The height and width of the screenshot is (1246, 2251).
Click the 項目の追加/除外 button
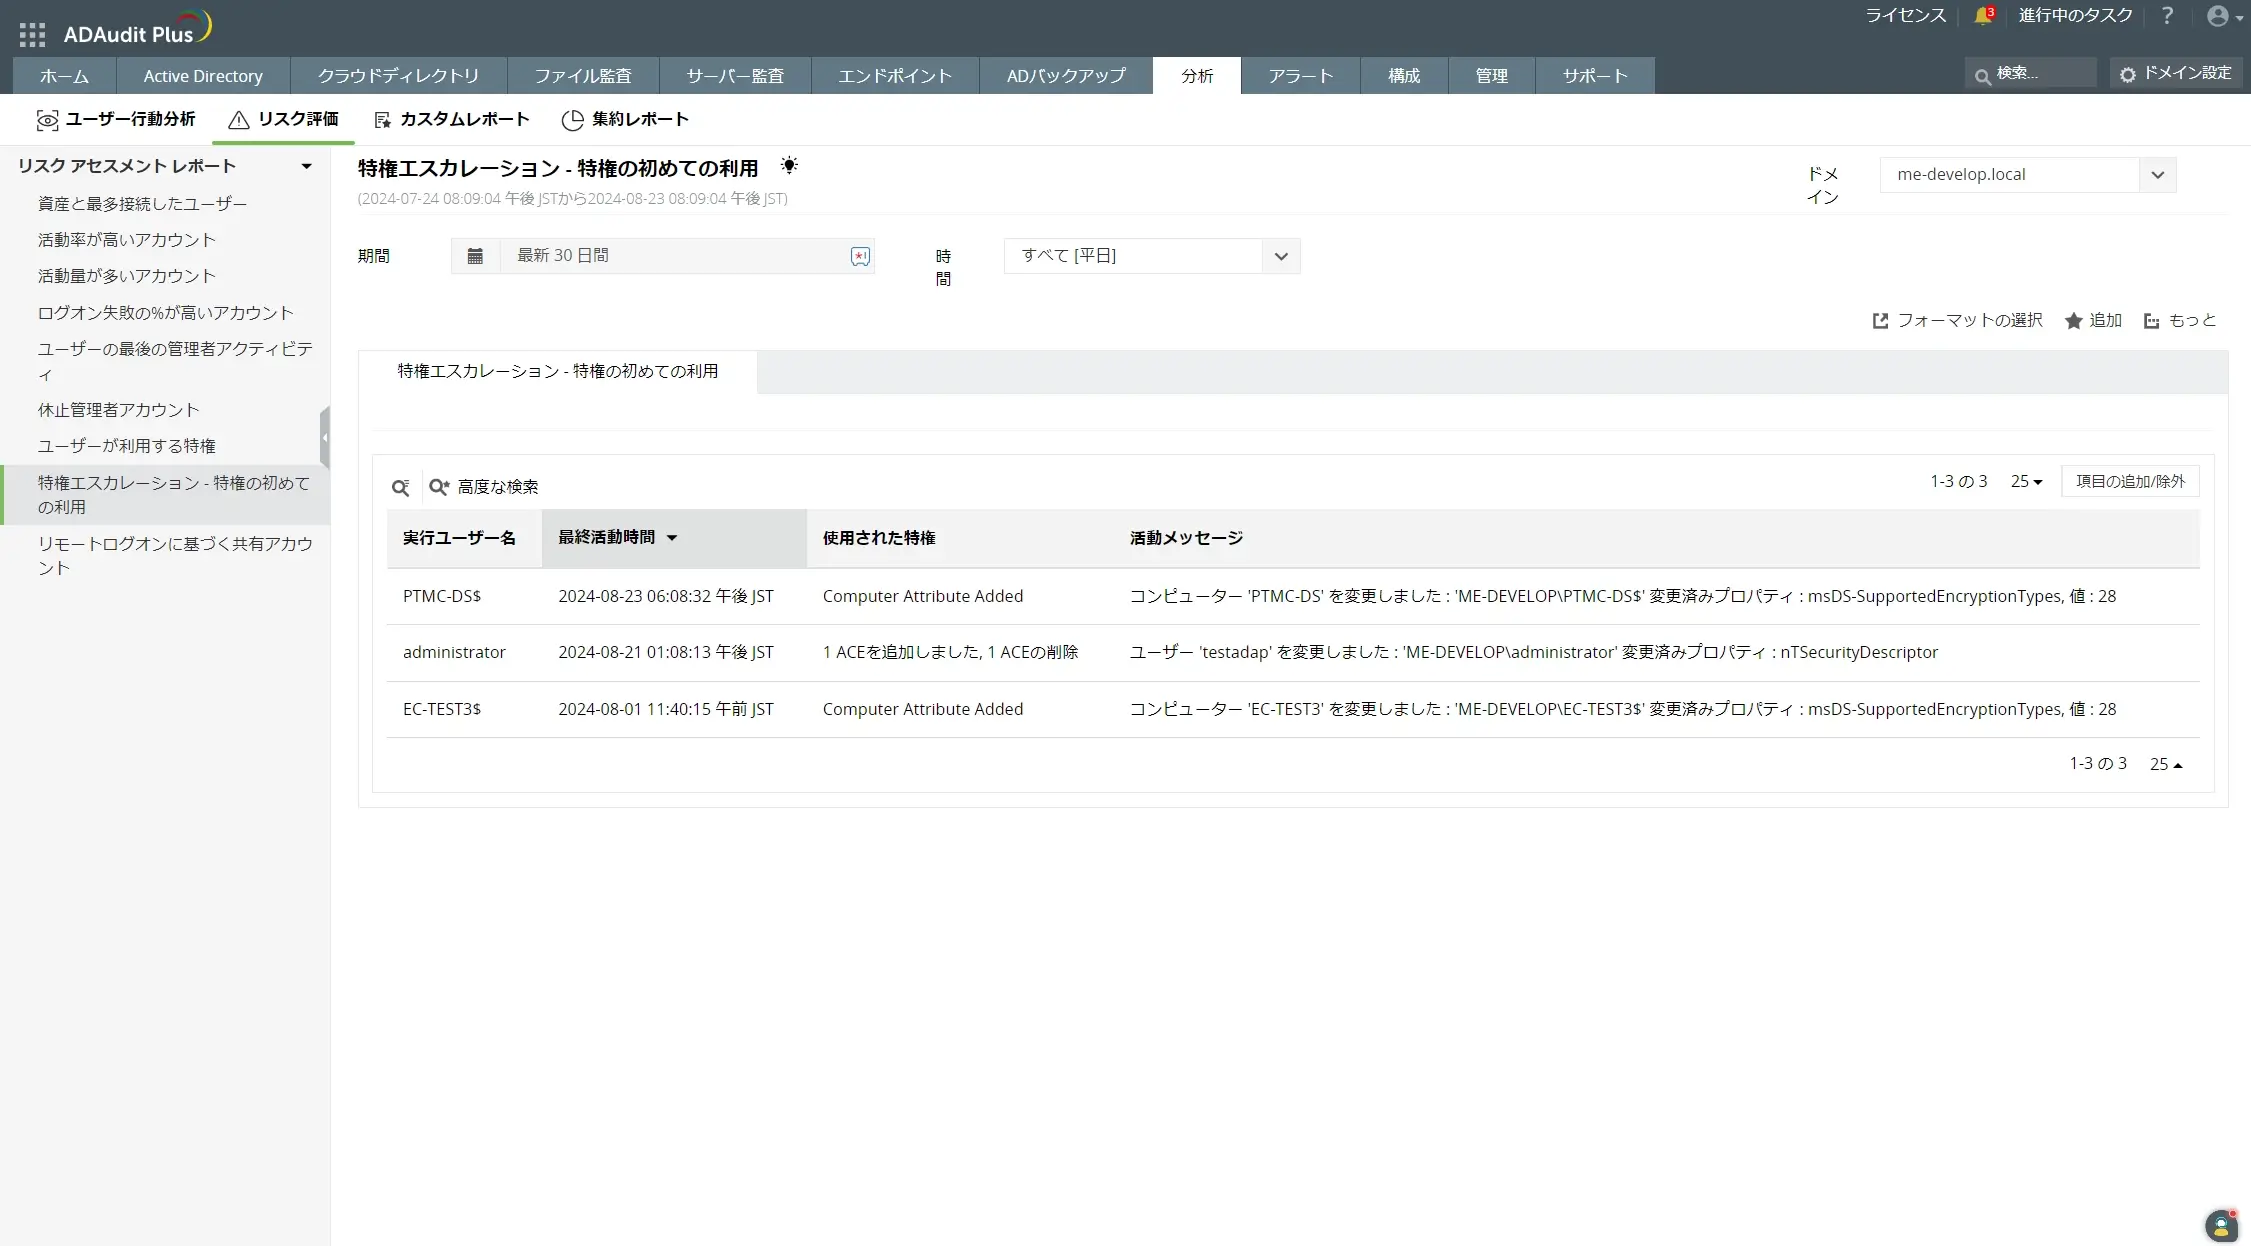tap(2130, 482)
